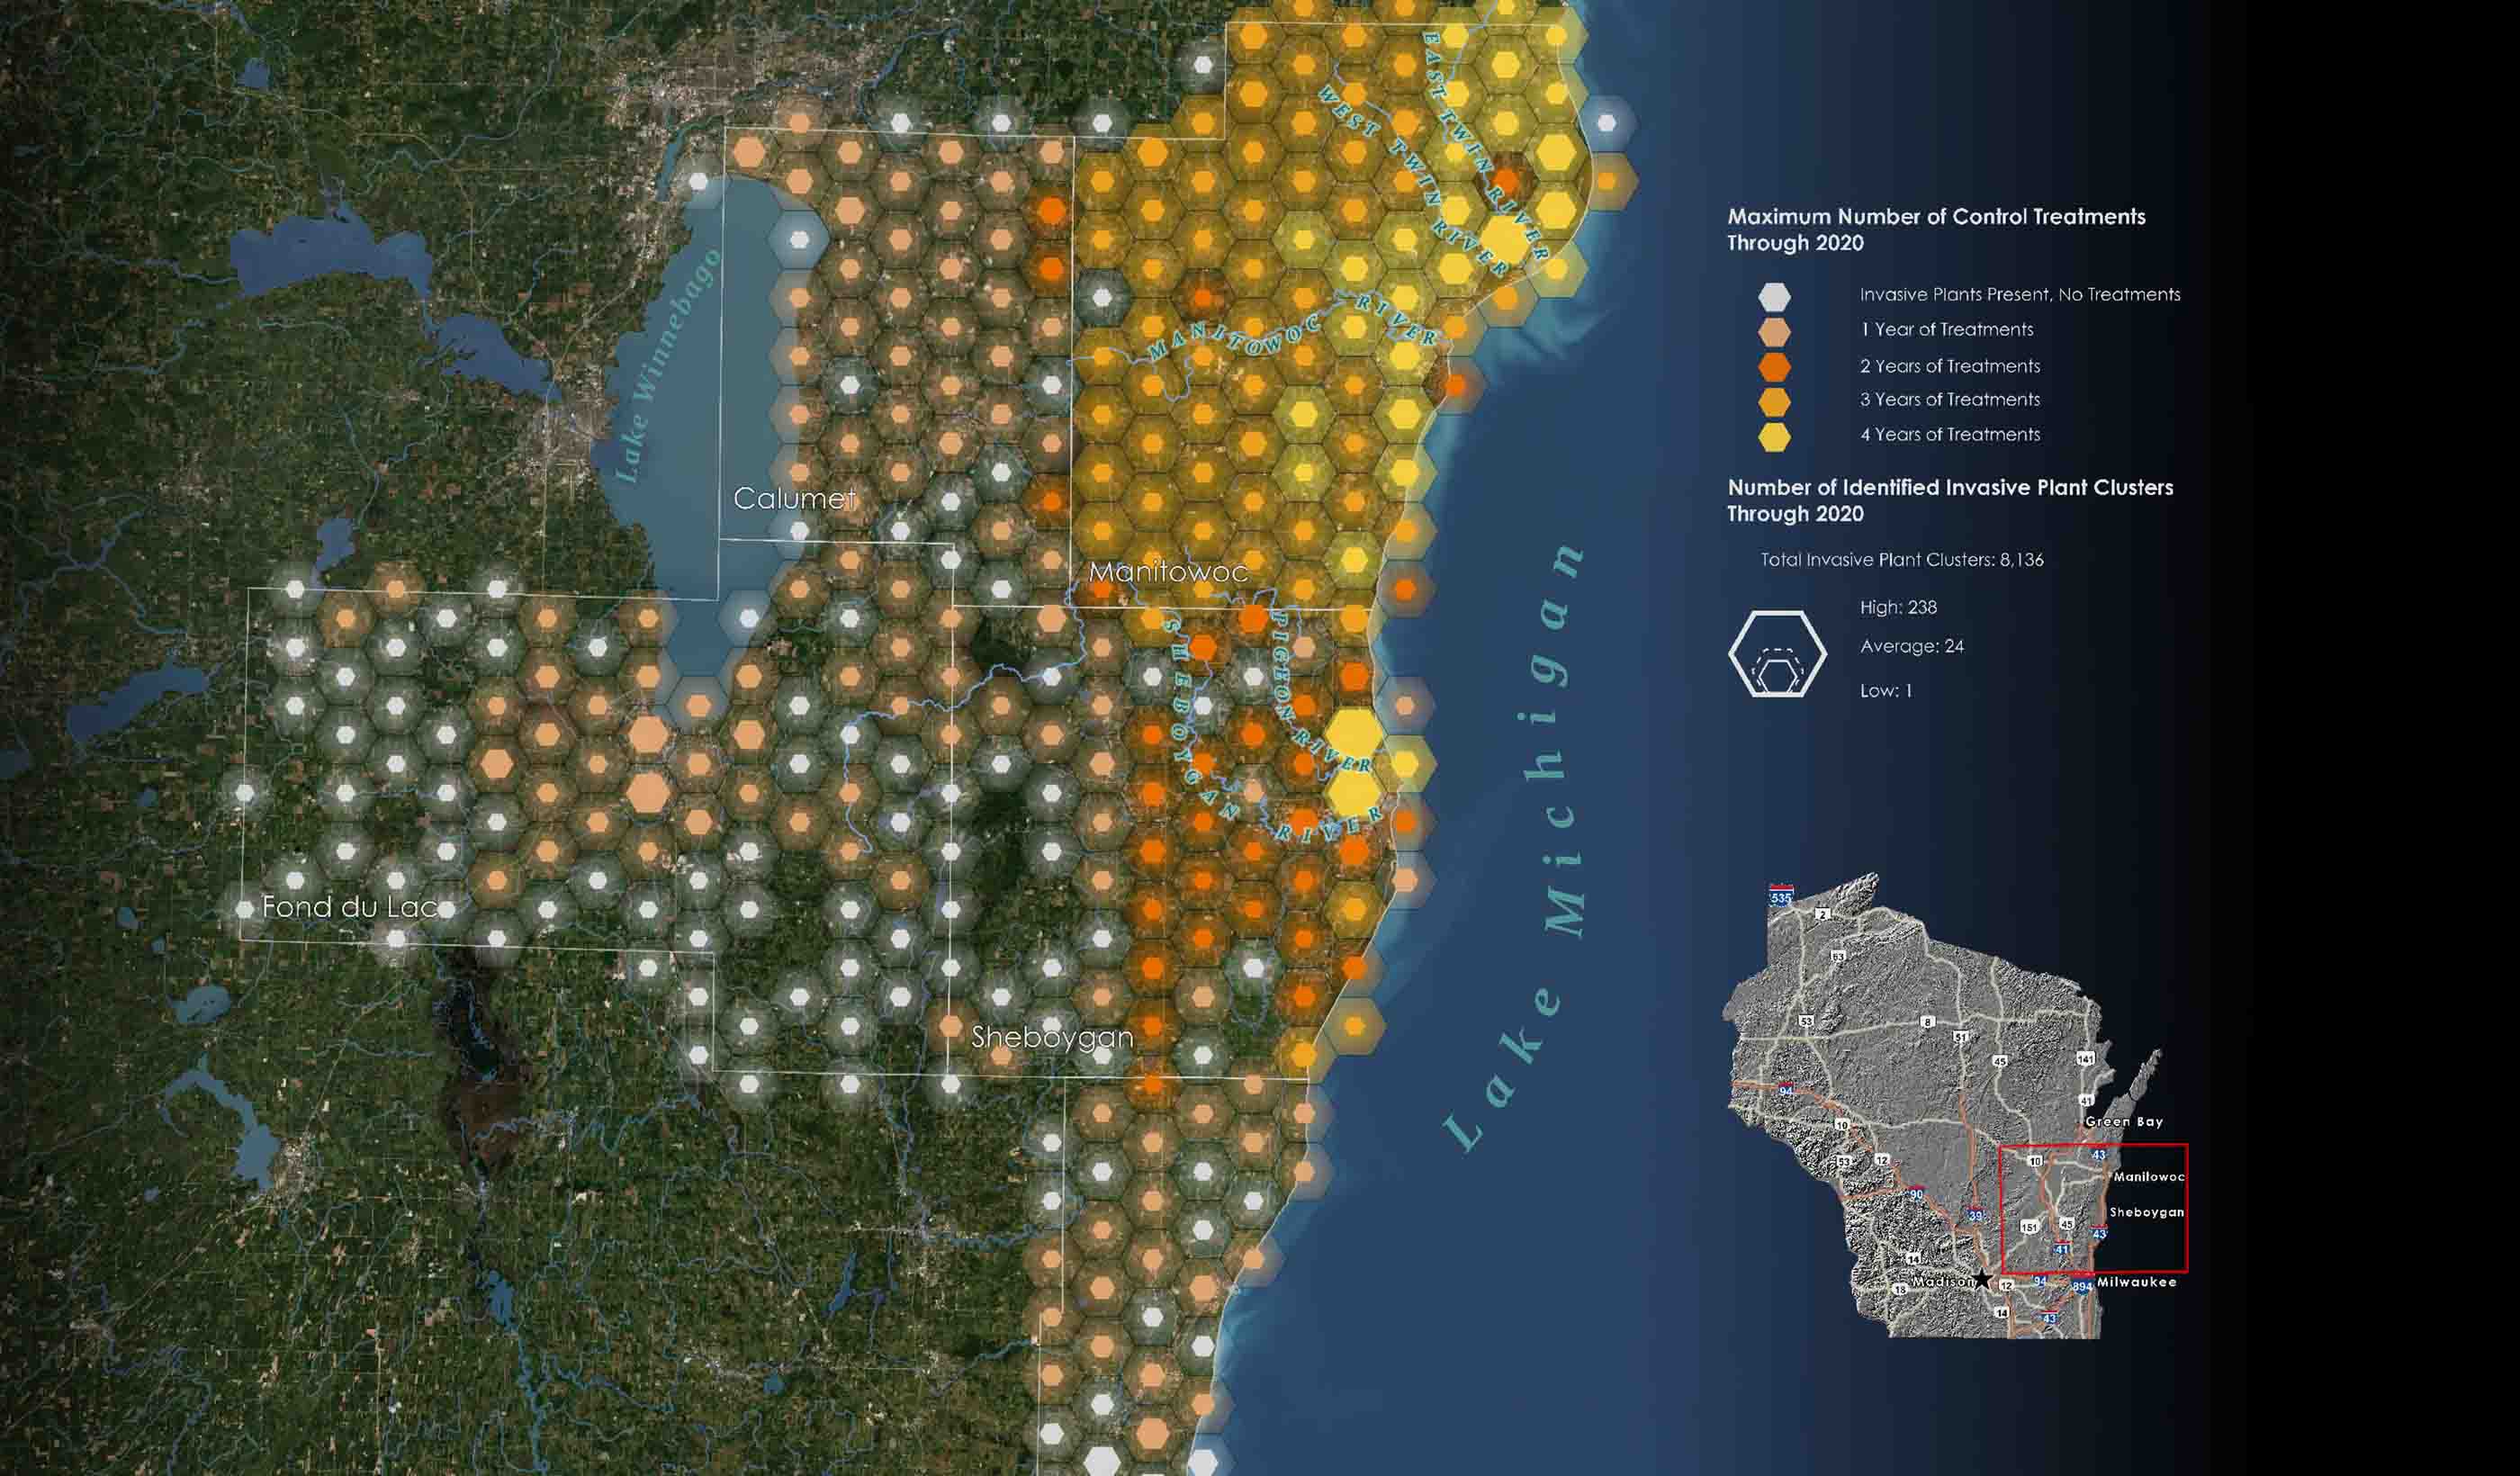Click the 'Invasive Plants Present, No Treatments' label
This screenshot has width=2520, height=1476.
click(x=2019, y=295)
